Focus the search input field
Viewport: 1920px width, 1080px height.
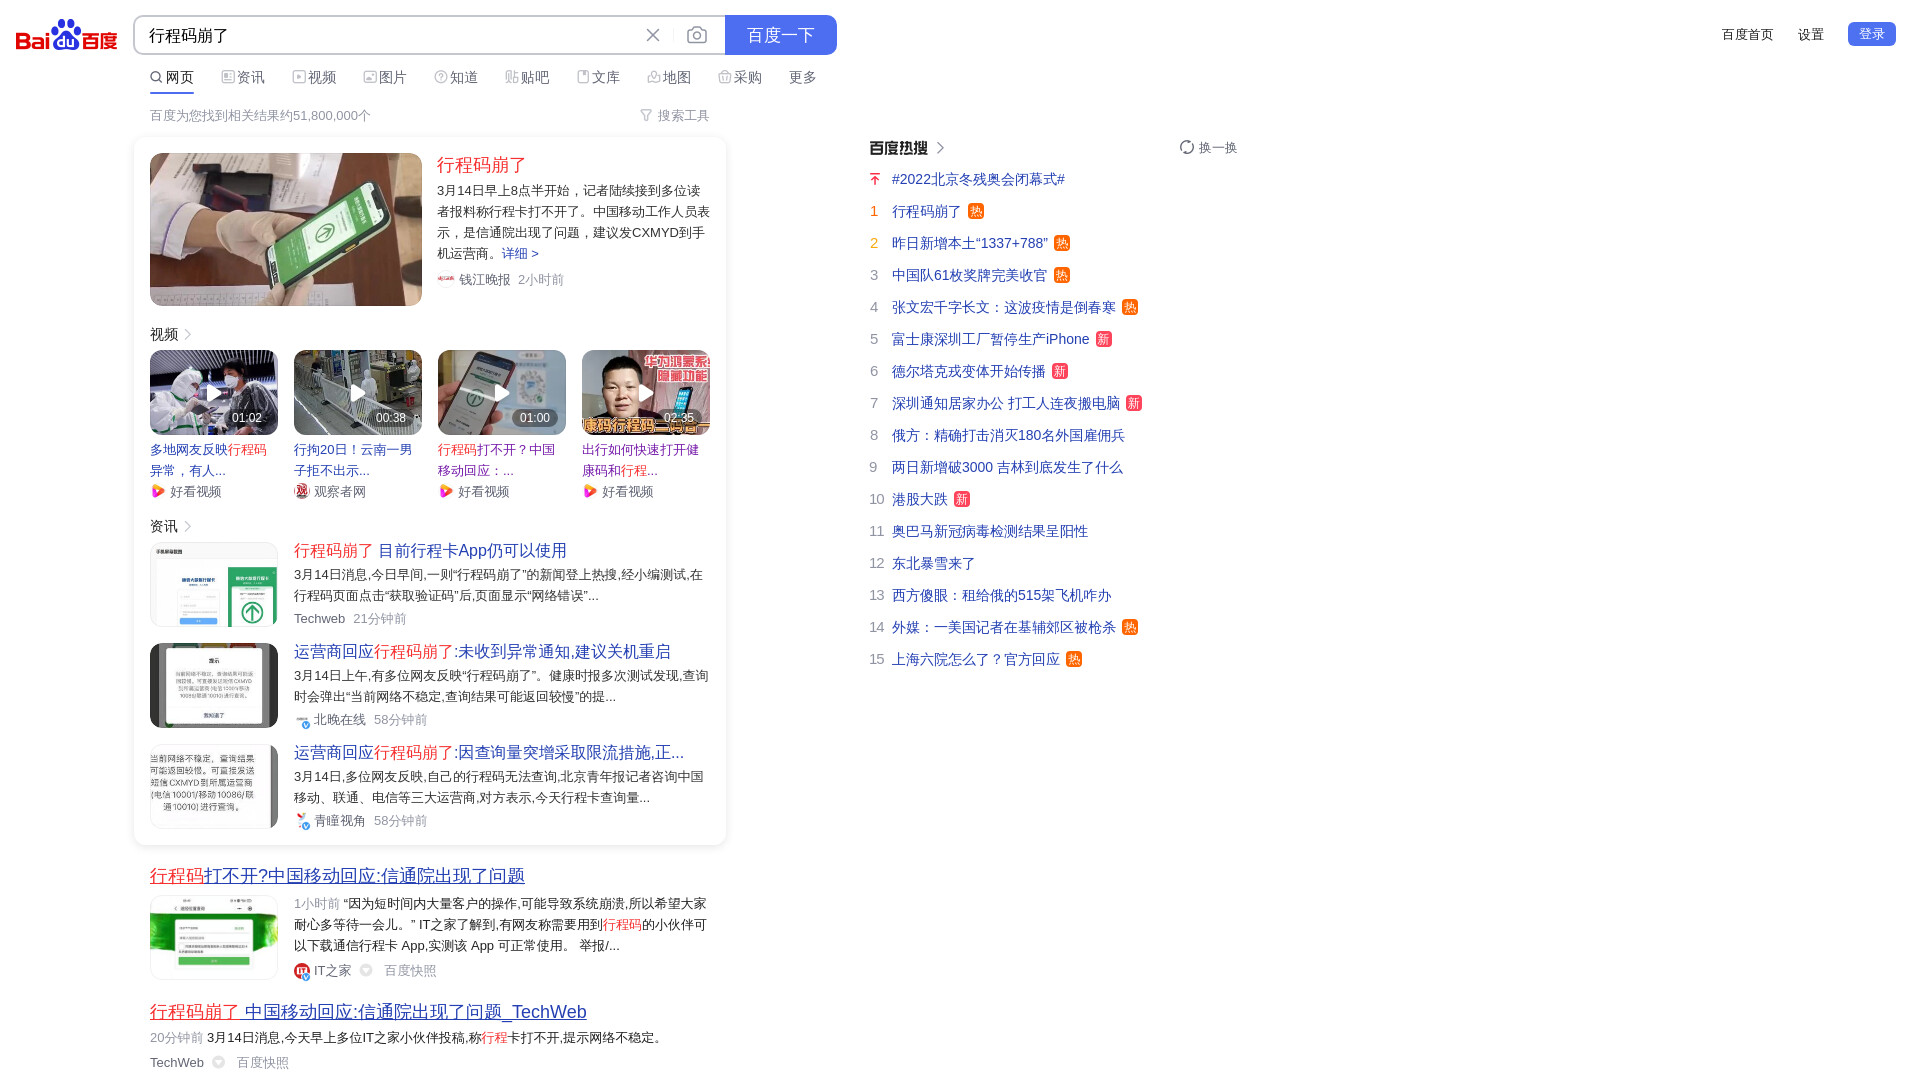tap(390, 35)
